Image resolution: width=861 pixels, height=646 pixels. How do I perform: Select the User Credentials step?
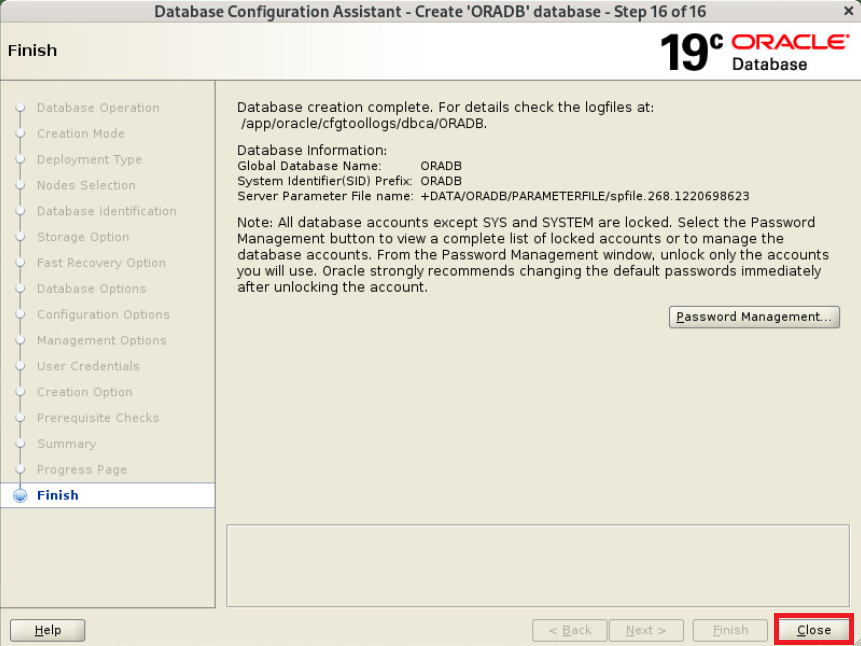88,366
